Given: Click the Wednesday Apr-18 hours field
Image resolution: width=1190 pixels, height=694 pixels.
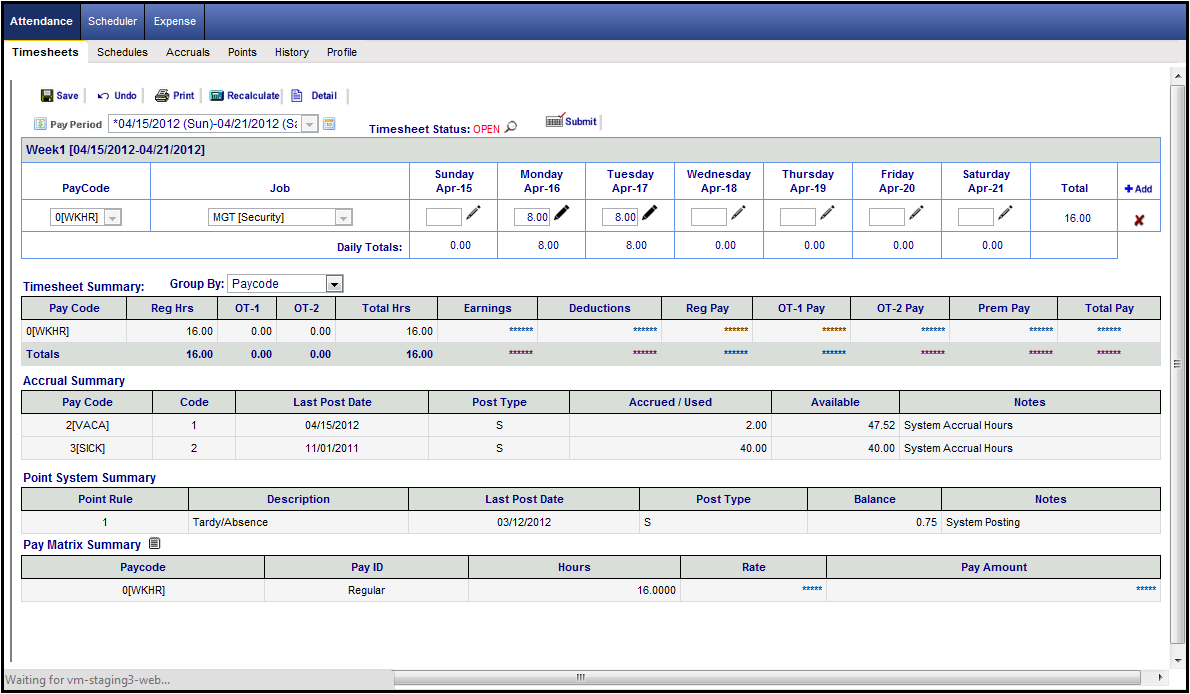Looking at the screenshot, I should [x=708, y=217].
